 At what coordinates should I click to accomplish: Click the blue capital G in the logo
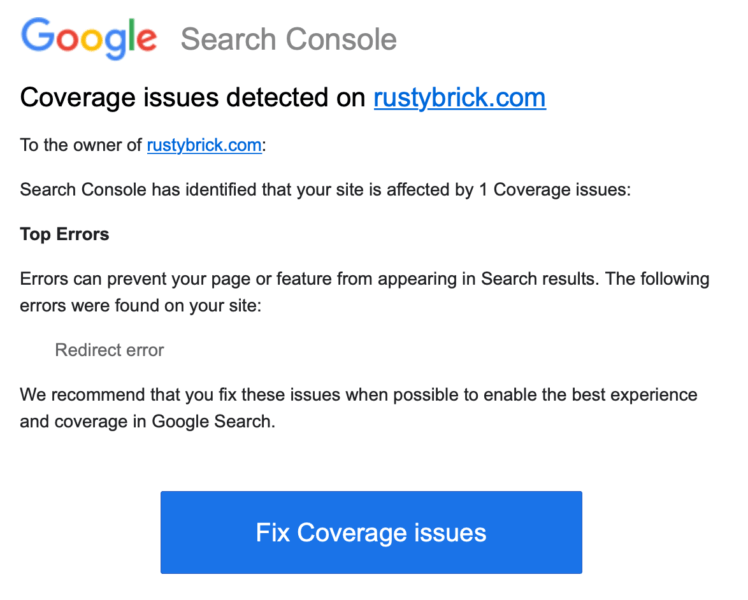(x=38, y=37)
